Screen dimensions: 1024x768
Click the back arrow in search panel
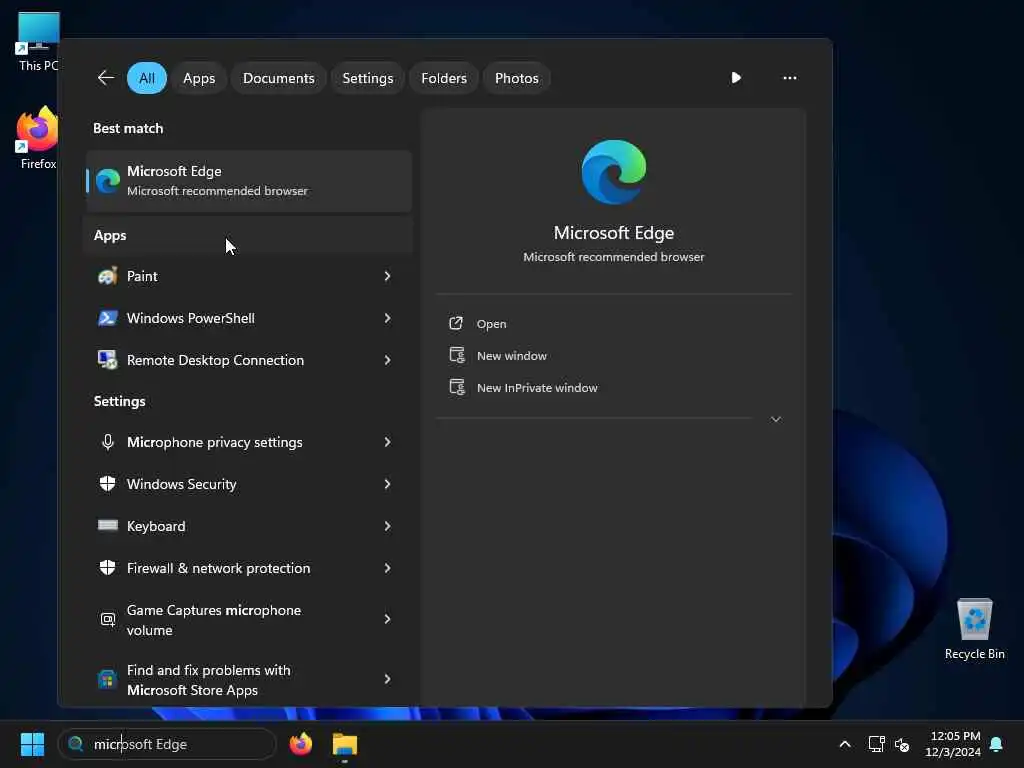pyautogui.click(x=106, y=78)
